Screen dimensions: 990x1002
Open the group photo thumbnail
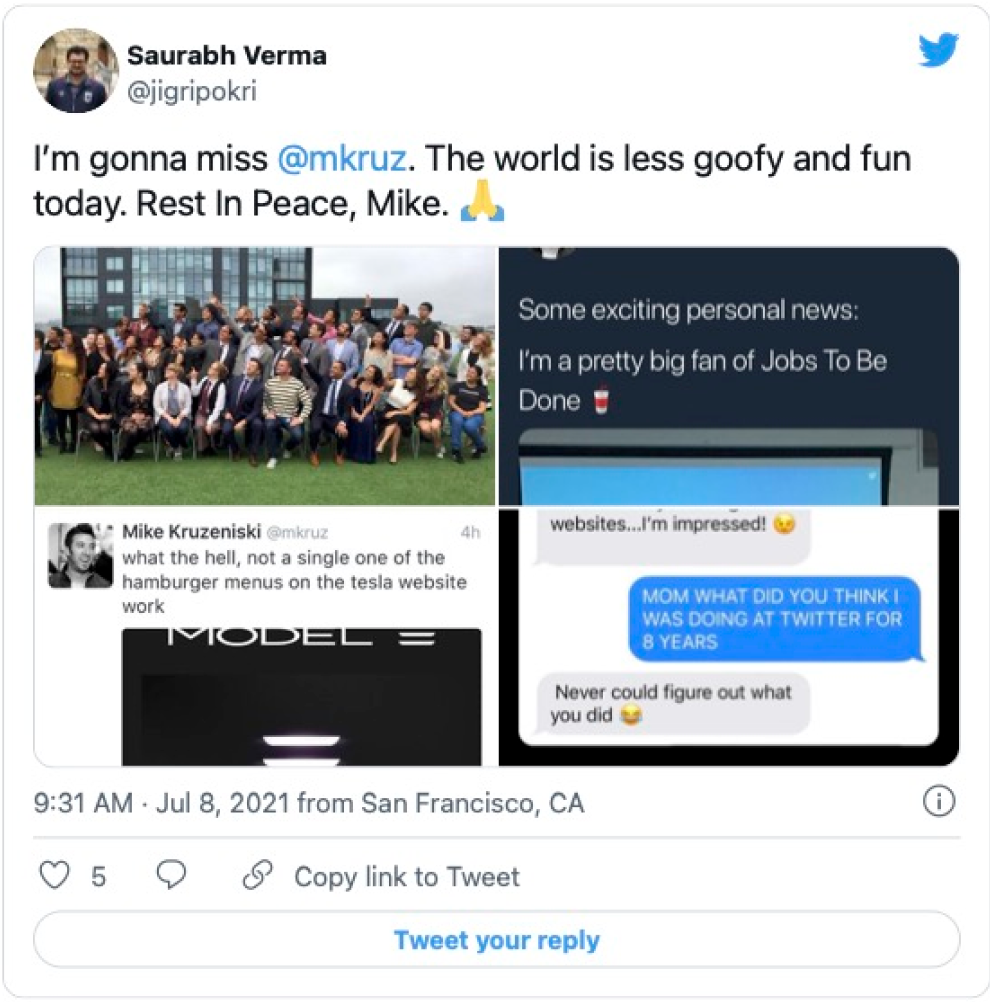(x=265, y=376)
